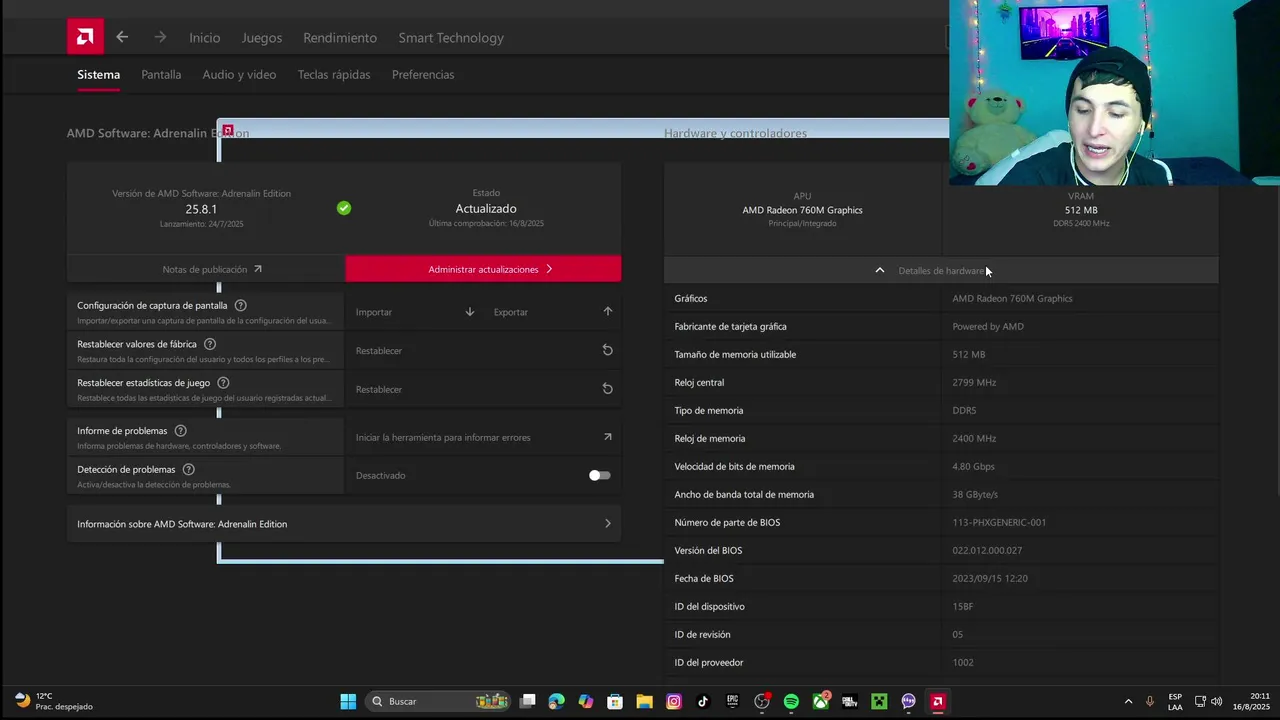Viewport: 1280px width, 720px height.
Task: Click Restablecer for valores de fábrica
Action: [x=379, y=351]
